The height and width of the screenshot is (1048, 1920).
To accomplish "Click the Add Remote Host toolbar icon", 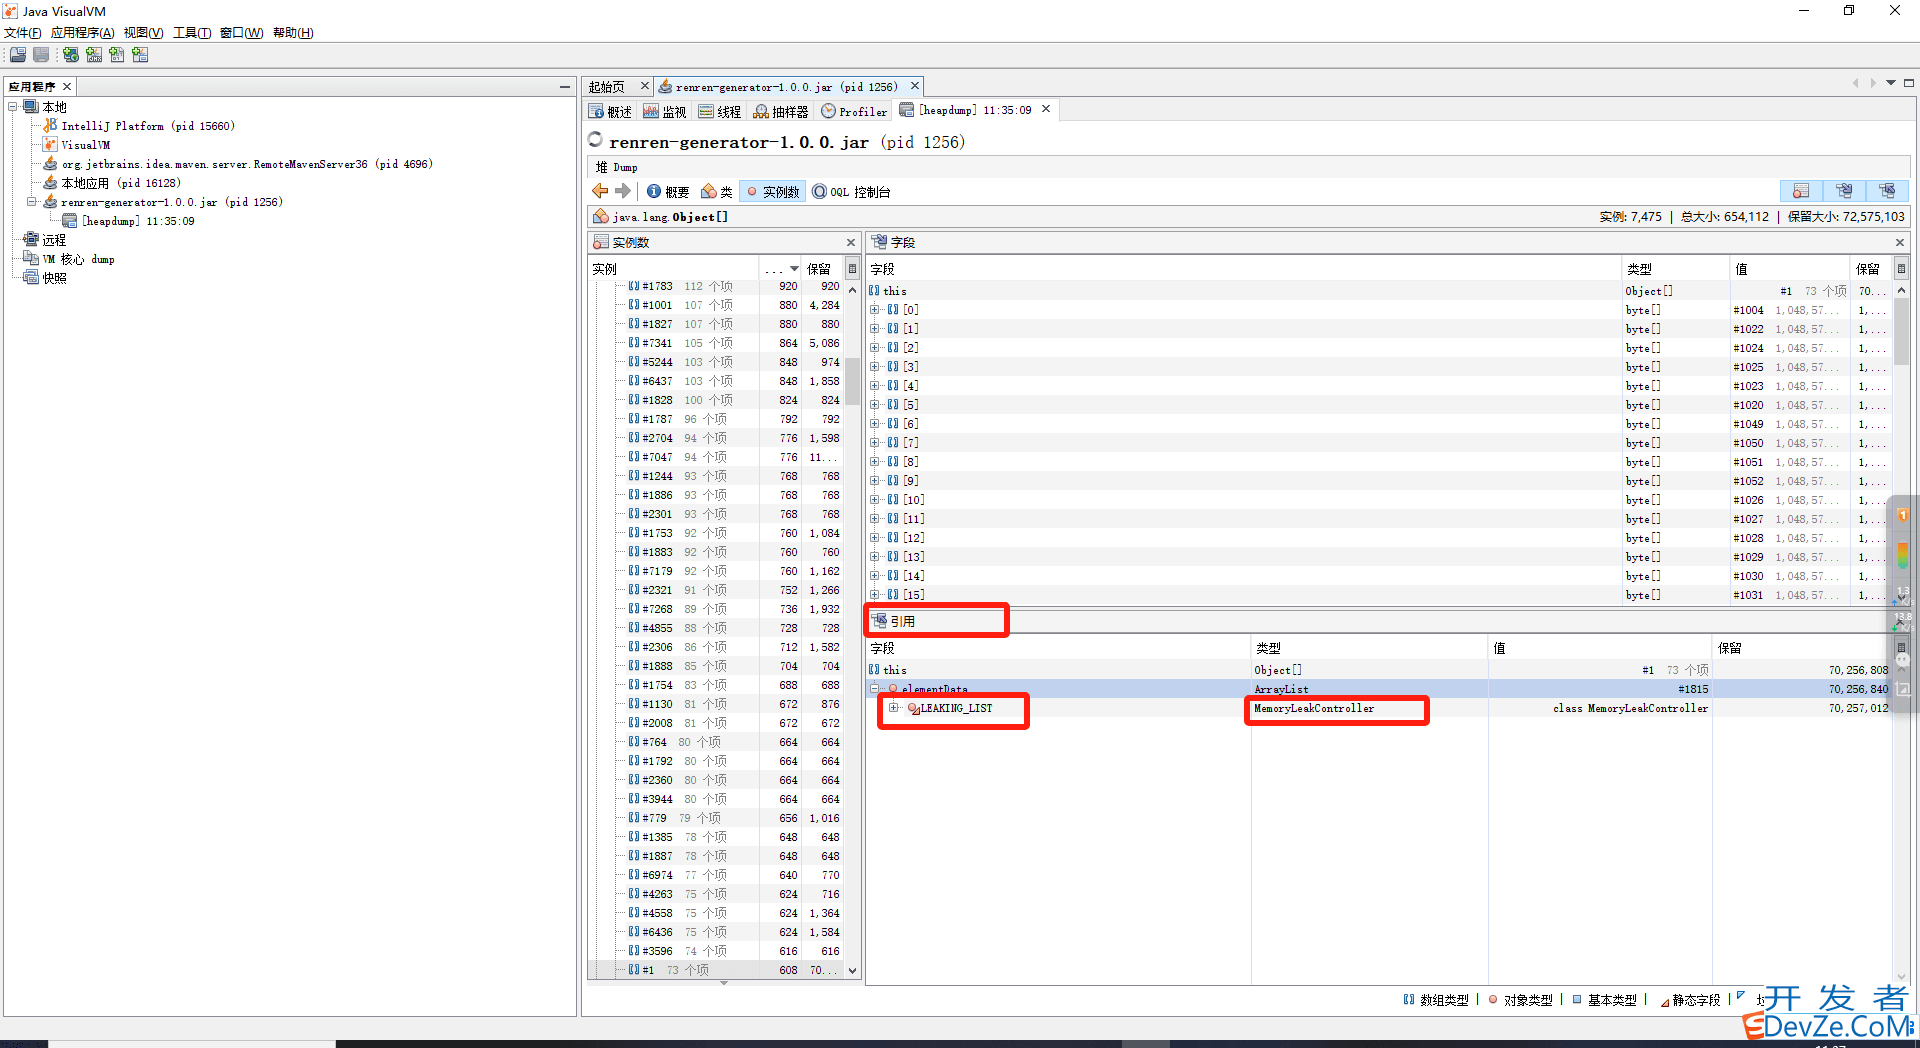I will coord(71,55).
